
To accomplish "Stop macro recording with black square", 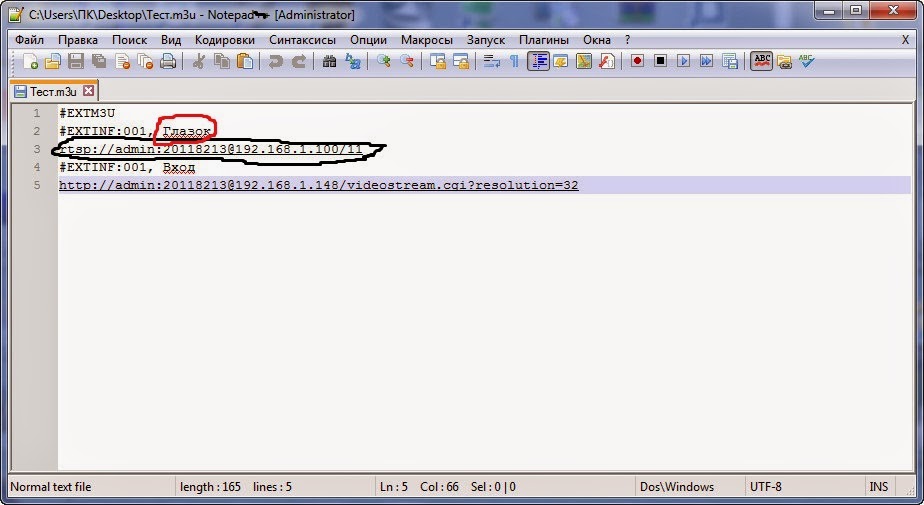I will pos(660,61).
